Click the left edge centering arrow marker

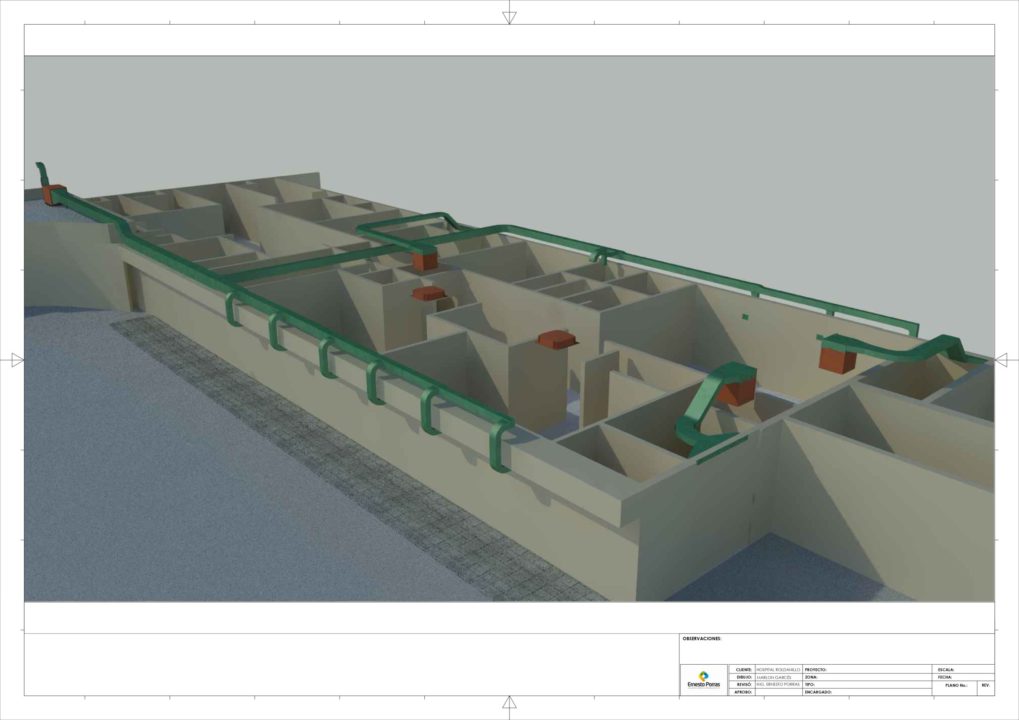pos(16,360)
